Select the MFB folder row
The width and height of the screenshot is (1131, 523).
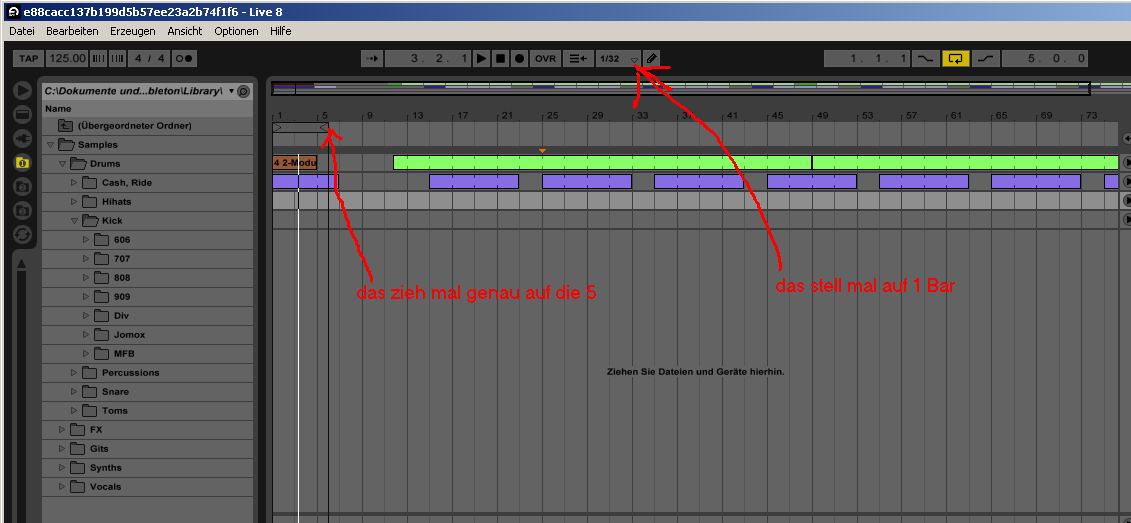pyautogui.click(x=147, y=353)
